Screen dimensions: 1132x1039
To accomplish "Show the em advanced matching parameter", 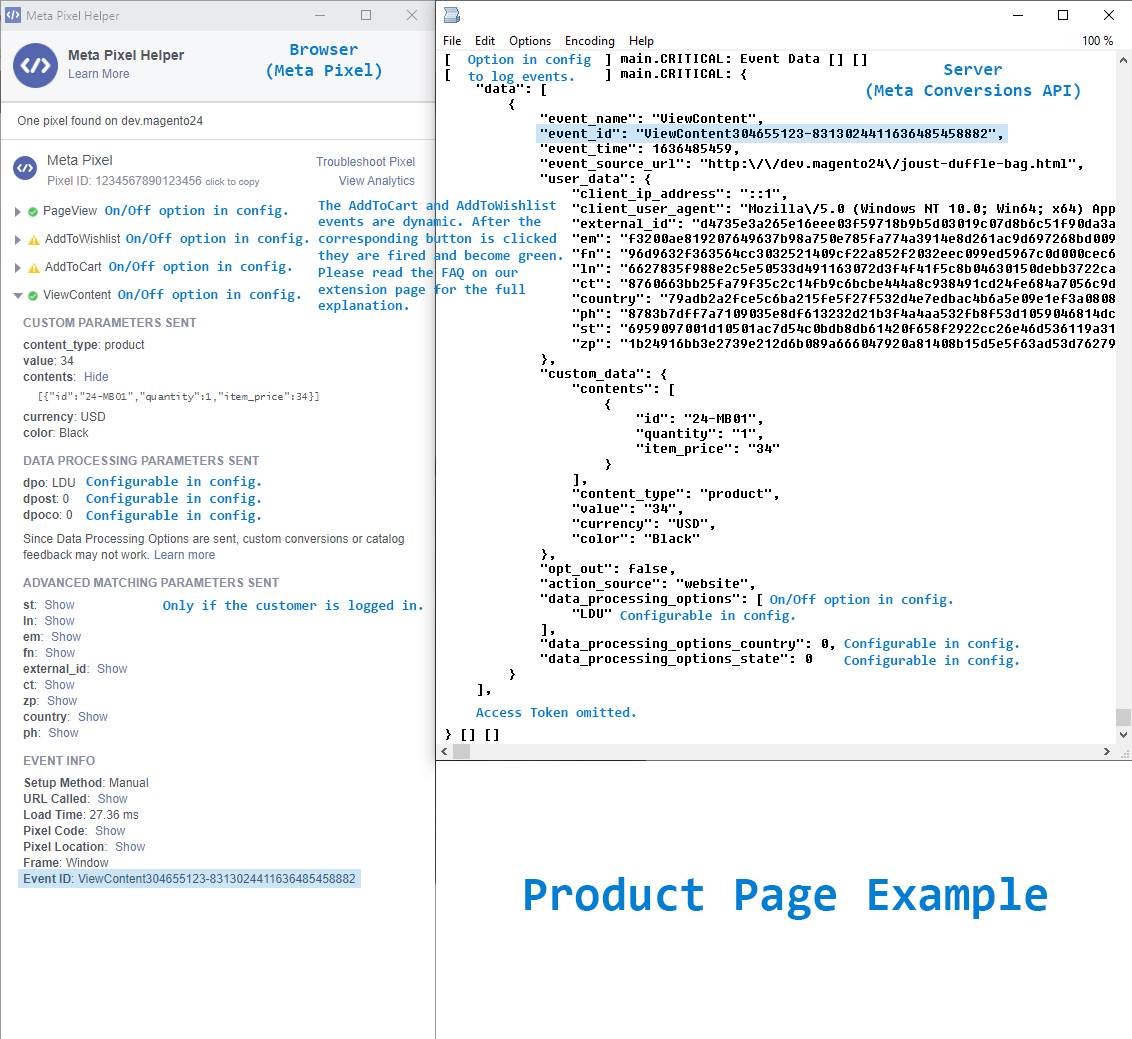I will click(x=65, y=636).
